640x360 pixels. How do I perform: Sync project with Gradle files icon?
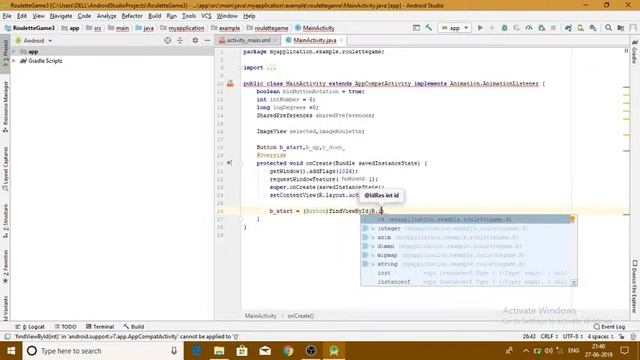[568, 28]
